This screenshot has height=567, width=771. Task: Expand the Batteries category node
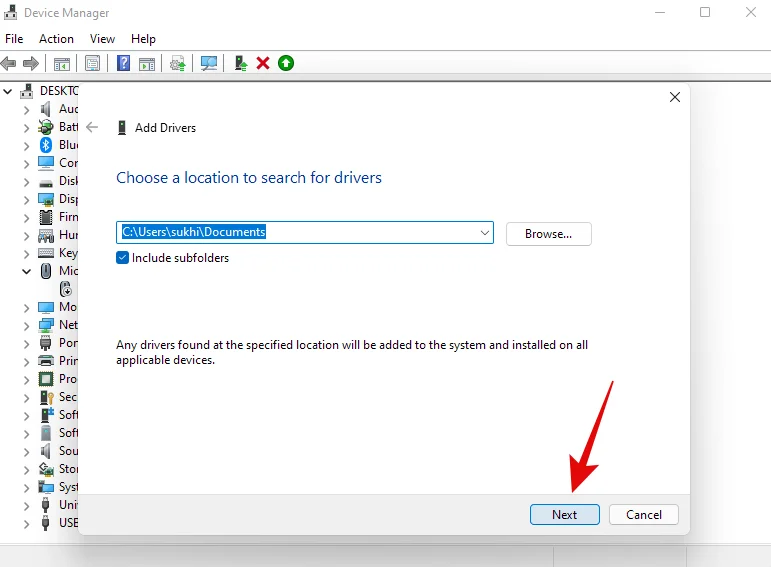click(x=27, y=128)
